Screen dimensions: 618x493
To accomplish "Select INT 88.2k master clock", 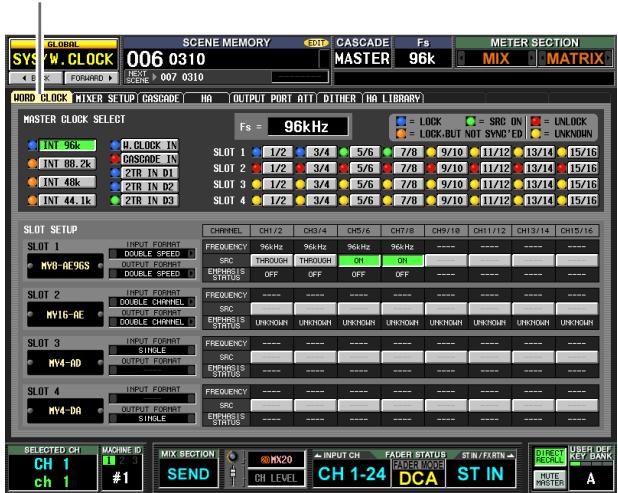I will pos(67,164).
